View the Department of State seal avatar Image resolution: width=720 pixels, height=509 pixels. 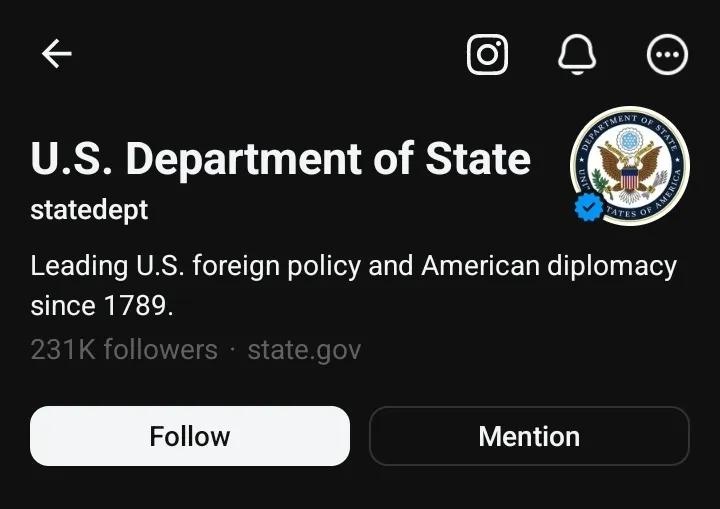pos(630,165)
